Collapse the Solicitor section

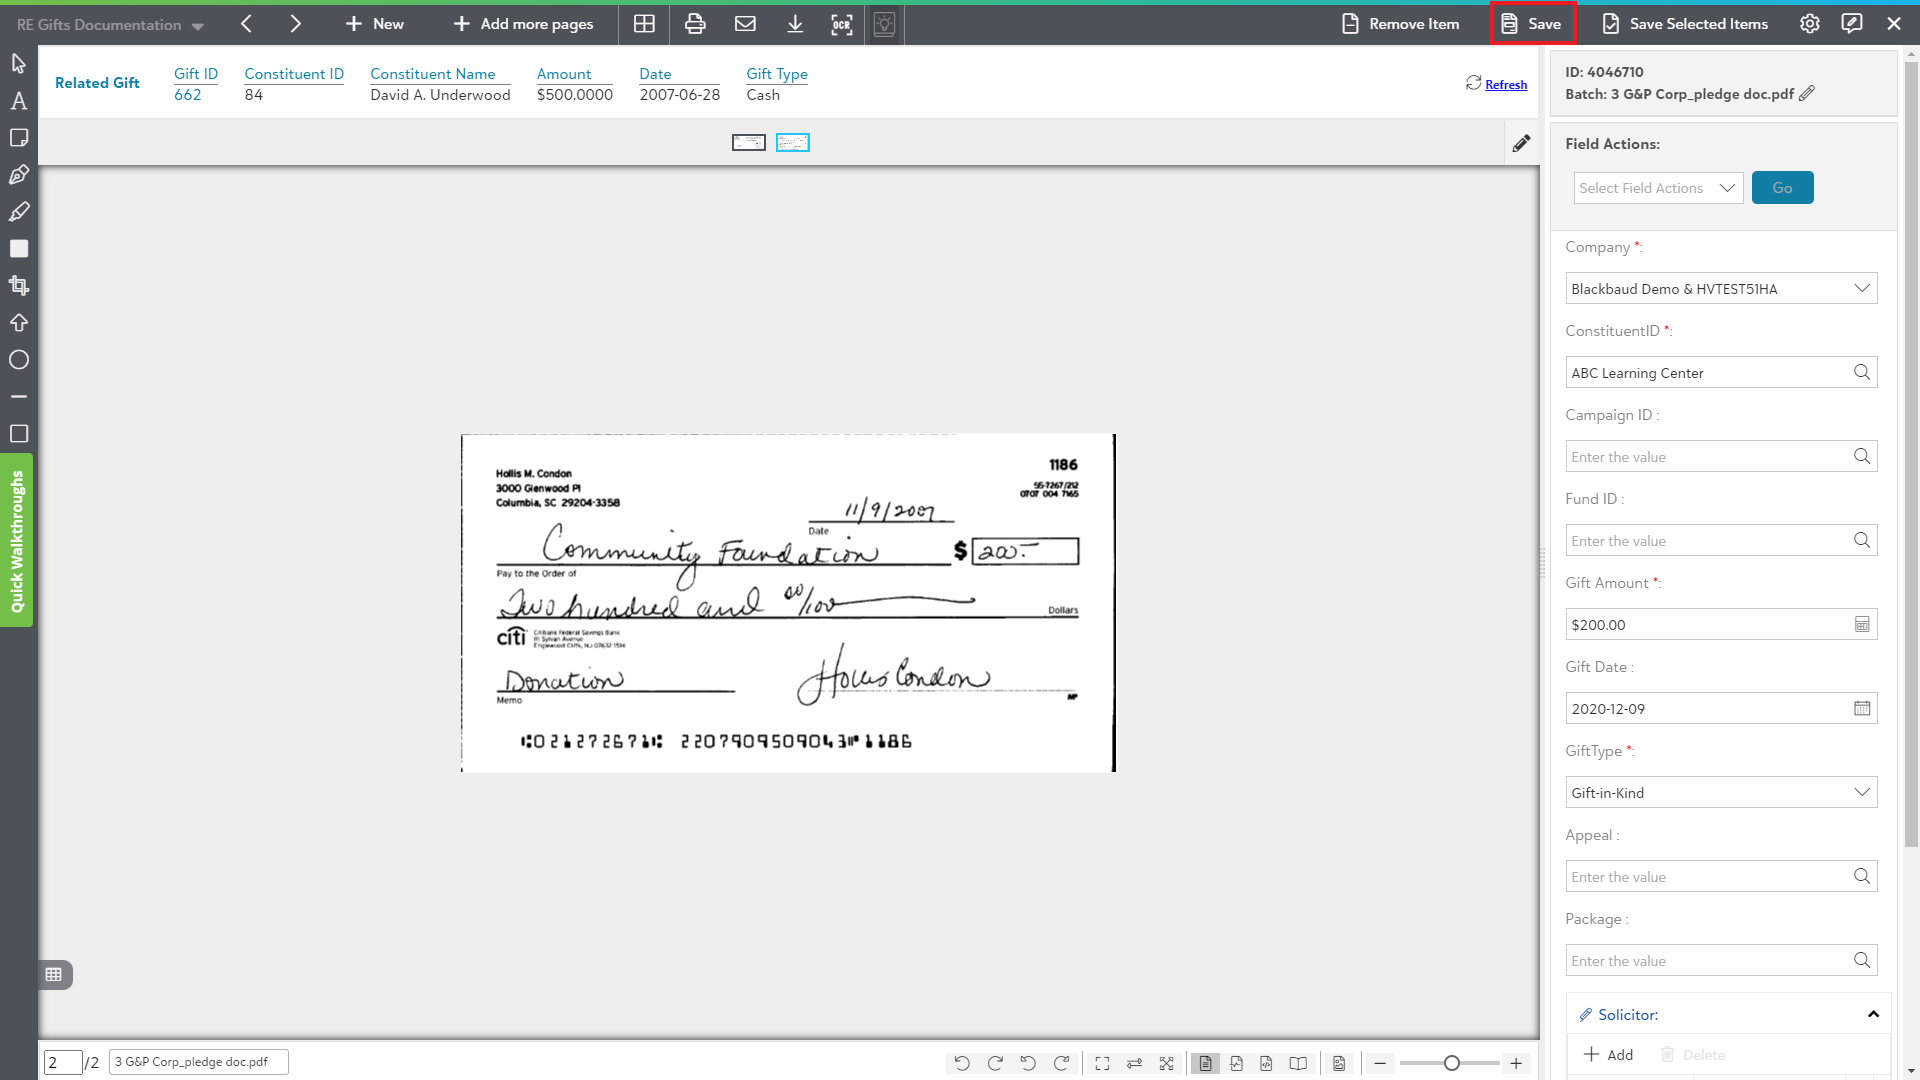point(1873,1014)
